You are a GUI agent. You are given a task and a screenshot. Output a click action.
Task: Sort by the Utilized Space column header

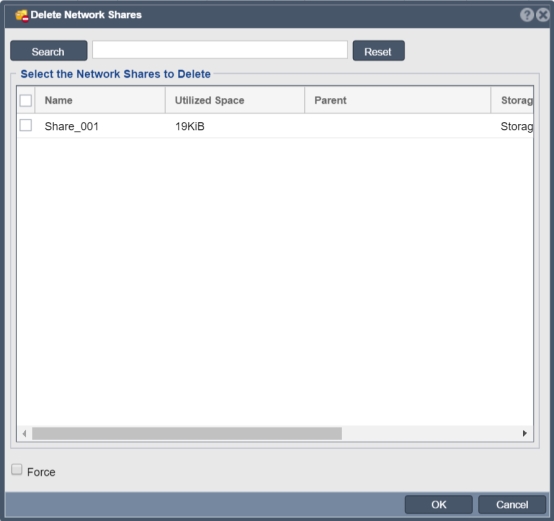[235, 100]
